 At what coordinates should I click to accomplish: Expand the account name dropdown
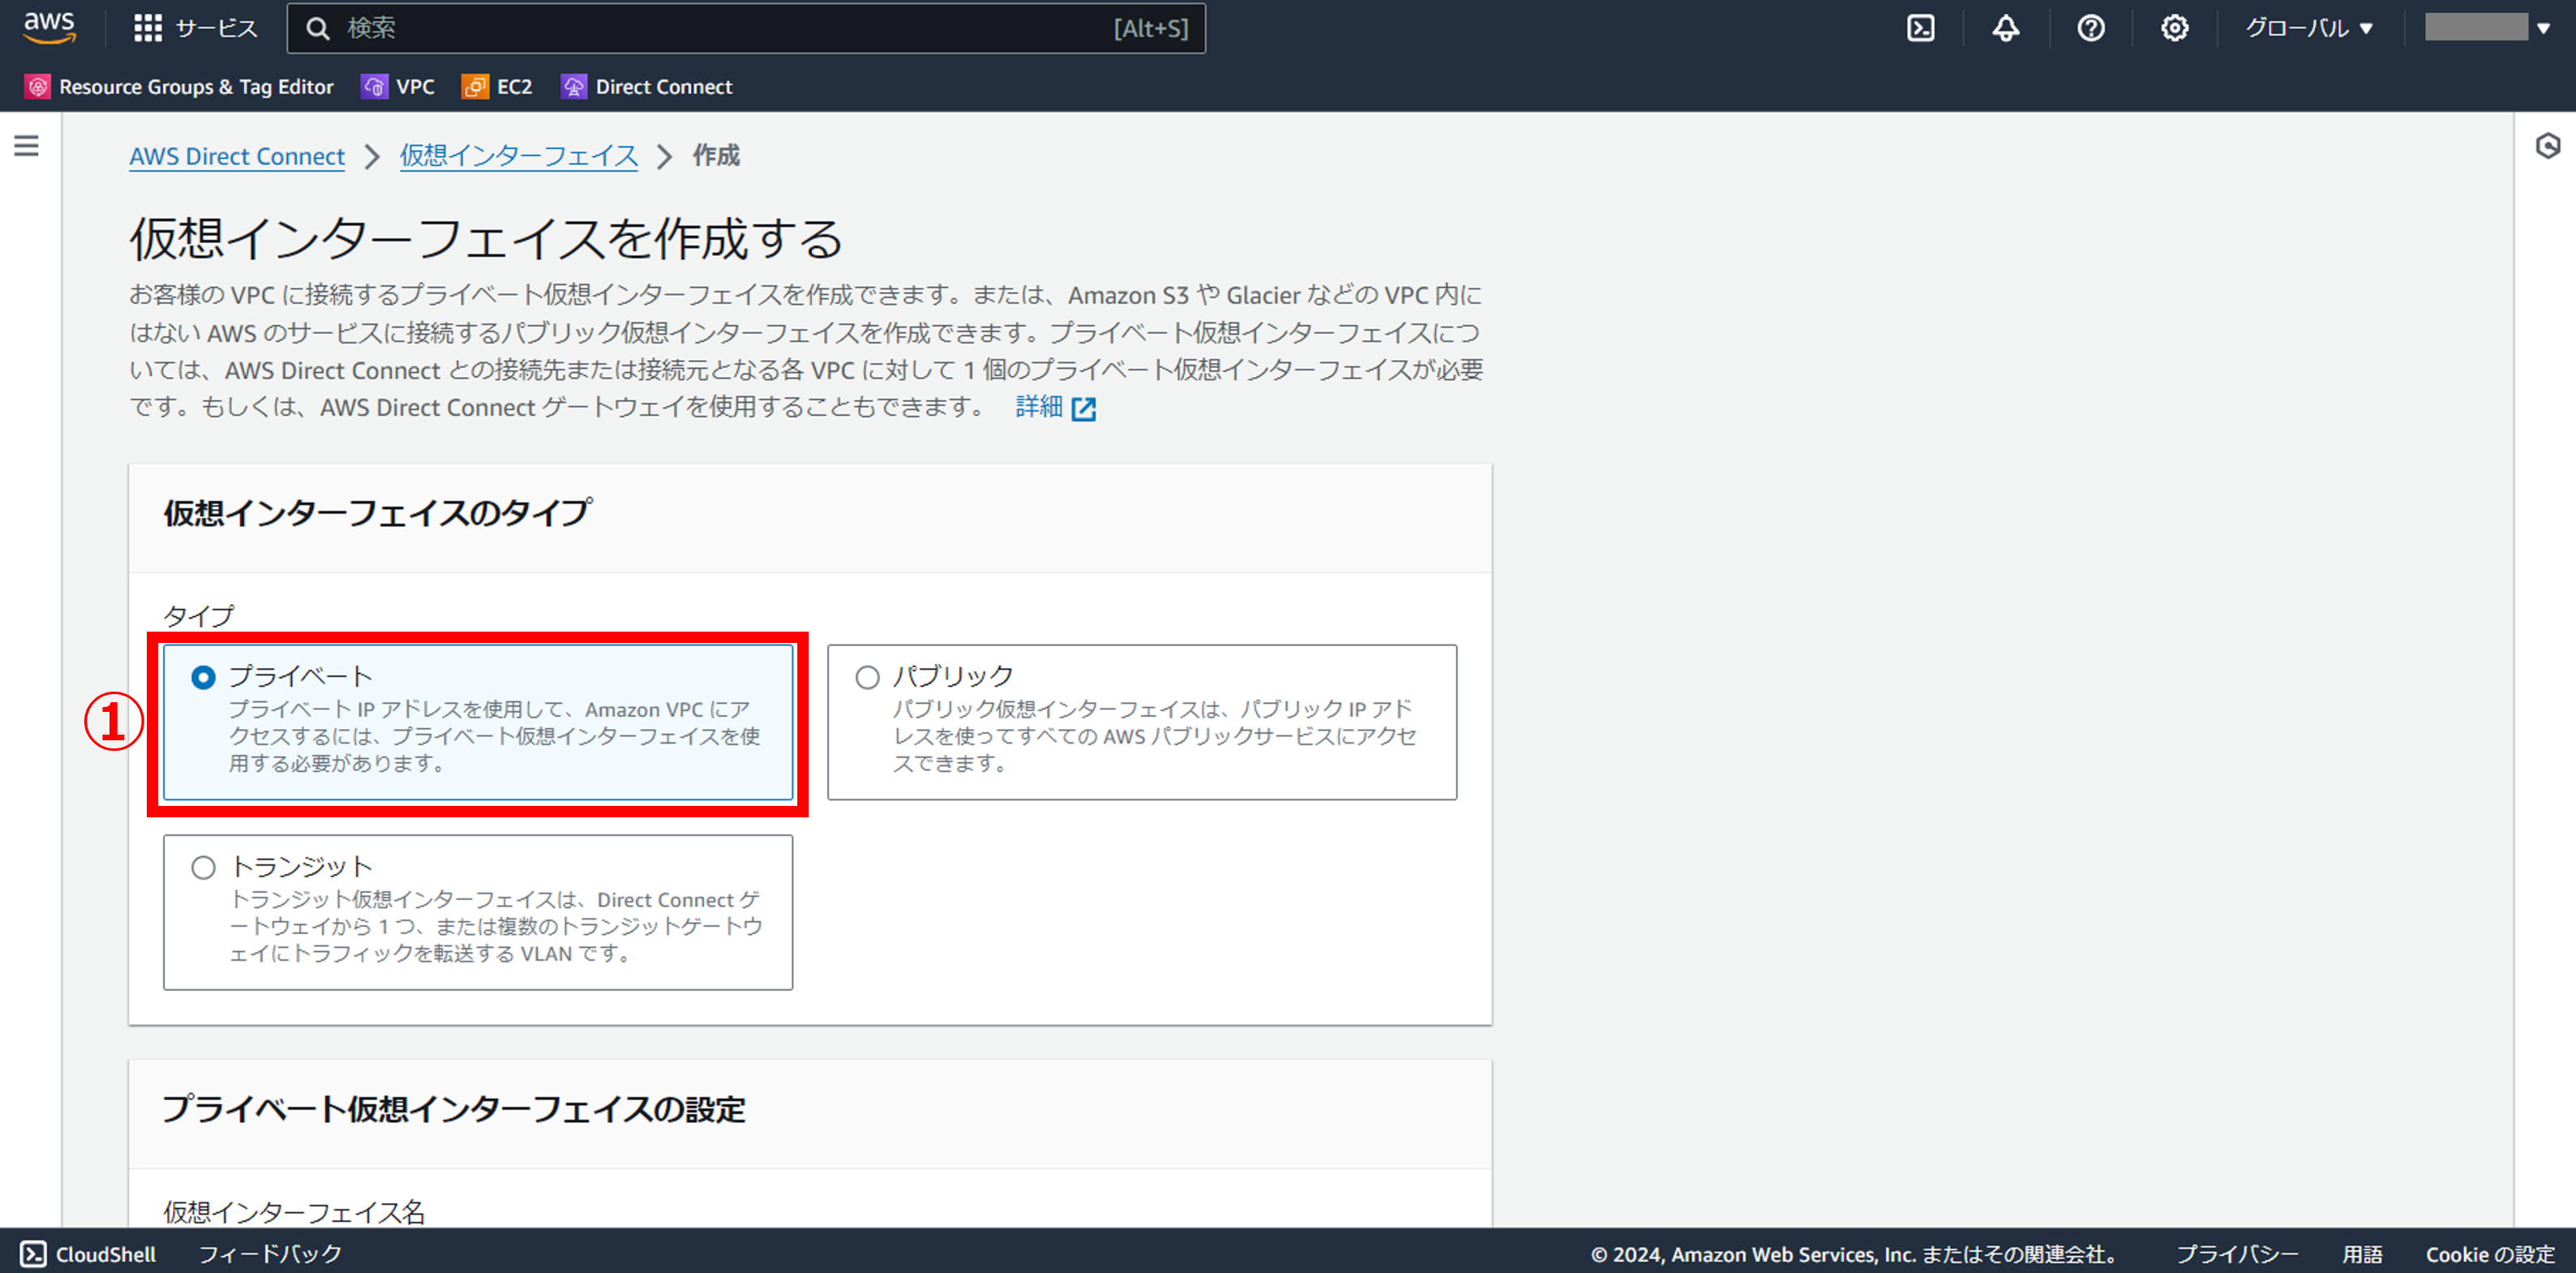2489,28
